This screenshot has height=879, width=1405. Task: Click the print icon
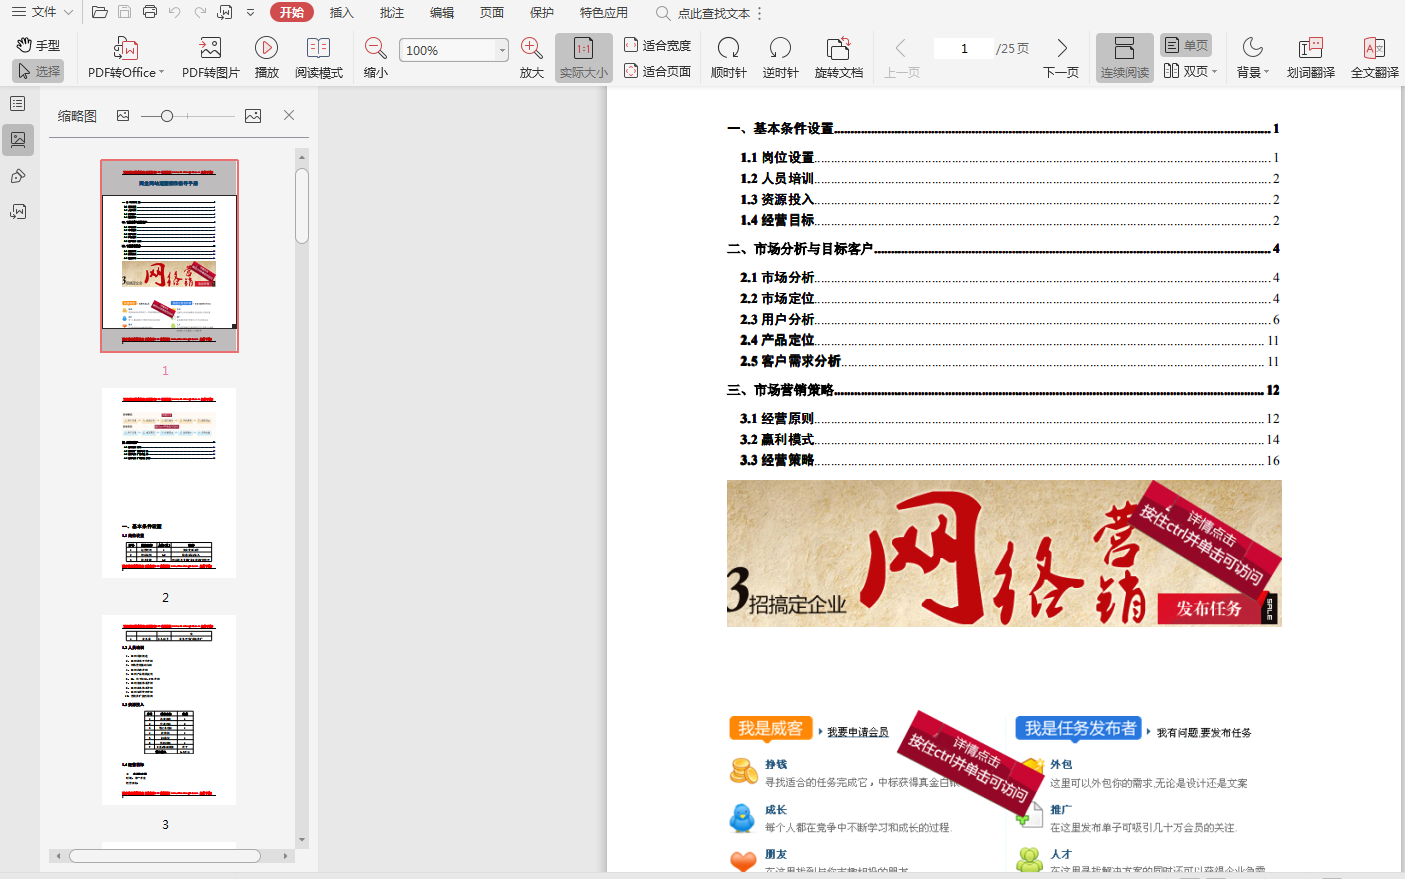click(x=149, y=12)
